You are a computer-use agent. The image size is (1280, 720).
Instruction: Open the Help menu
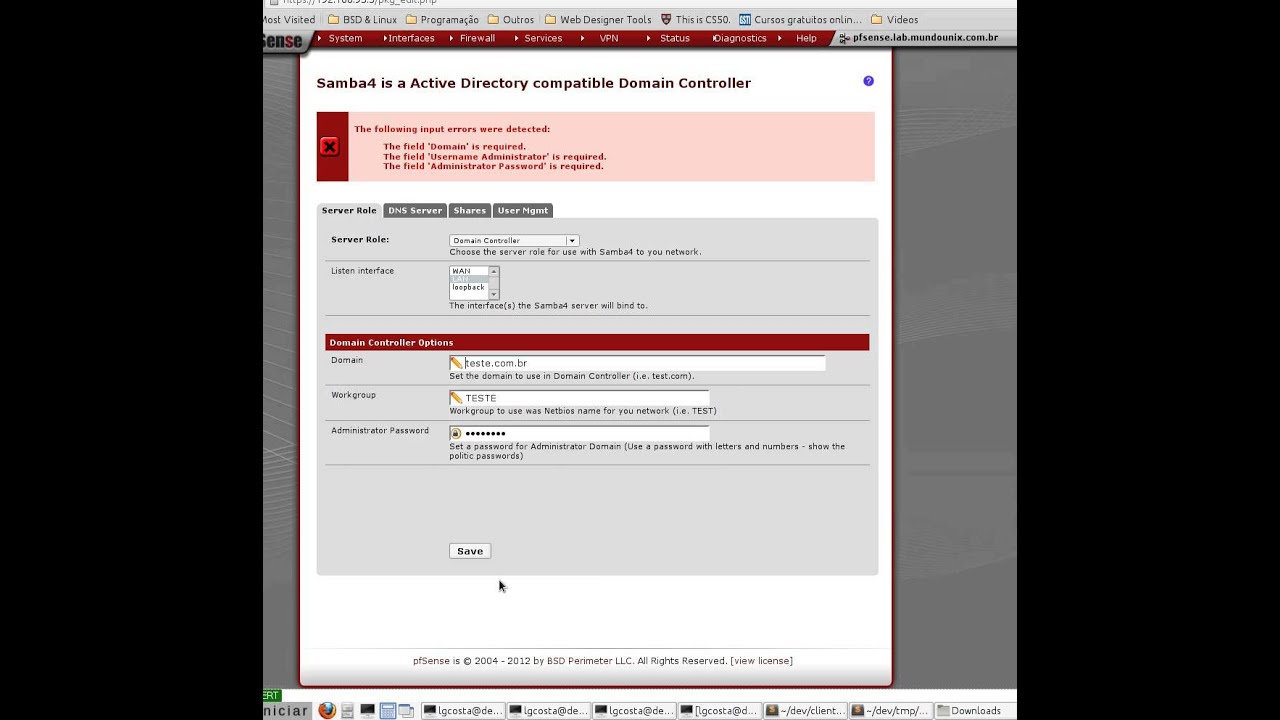click(806, 38)
